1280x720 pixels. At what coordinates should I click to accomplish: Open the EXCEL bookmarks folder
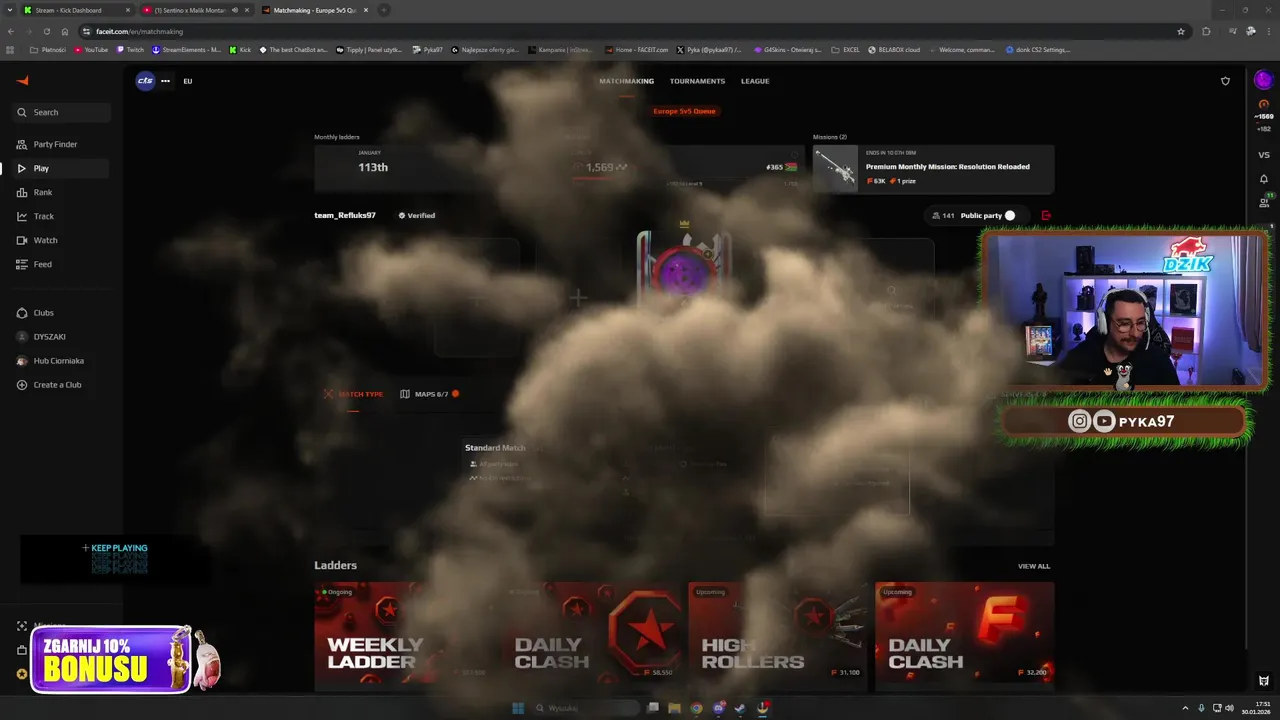point(845,49)
